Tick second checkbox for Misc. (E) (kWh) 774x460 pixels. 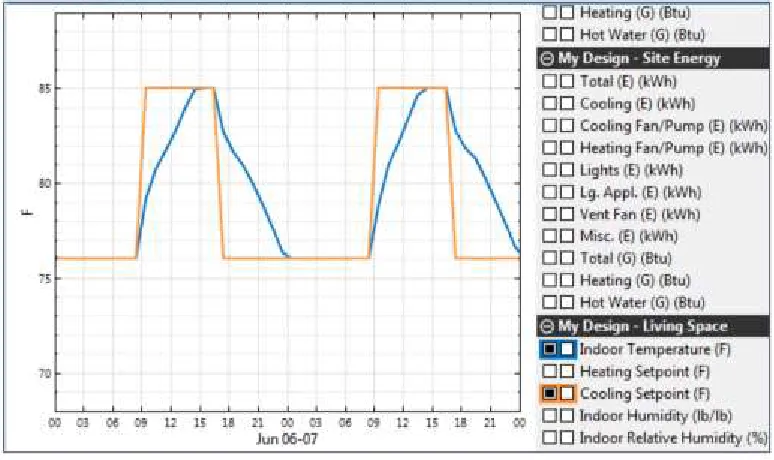(x=567, y=236)
